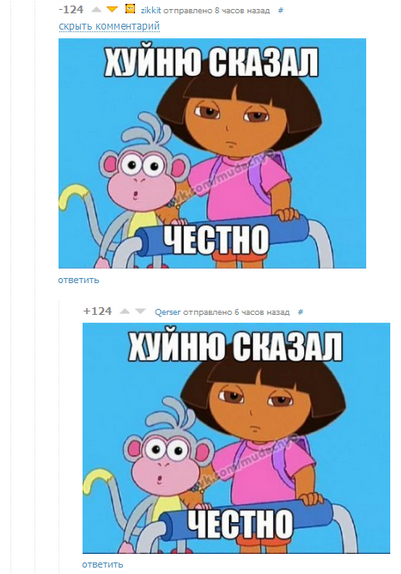Open the first Dora meme image
Screen dimensions: 401x574
212,153
